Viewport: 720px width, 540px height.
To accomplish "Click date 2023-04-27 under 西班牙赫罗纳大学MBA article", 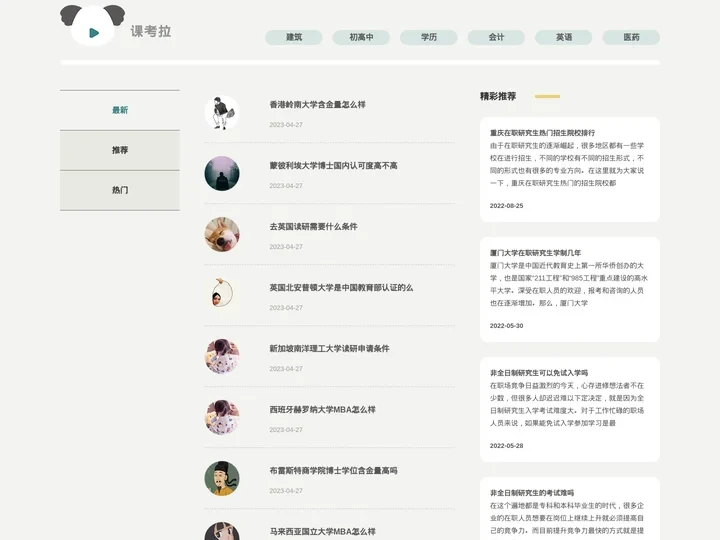I will click(286, 430).
